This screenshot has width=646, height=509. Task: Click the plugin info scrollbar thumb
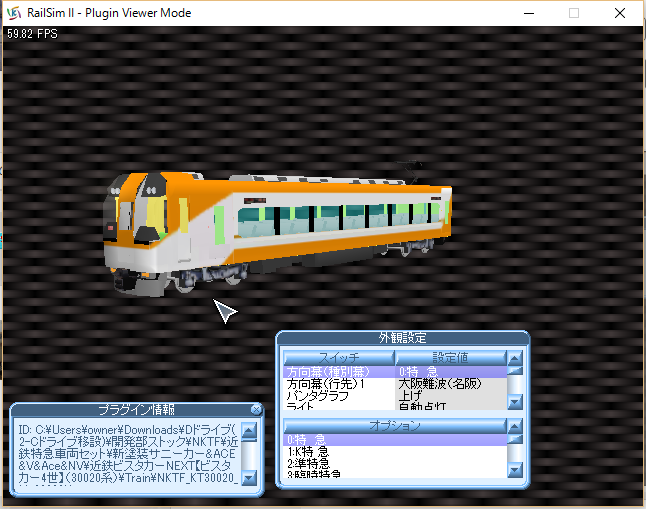249,440
